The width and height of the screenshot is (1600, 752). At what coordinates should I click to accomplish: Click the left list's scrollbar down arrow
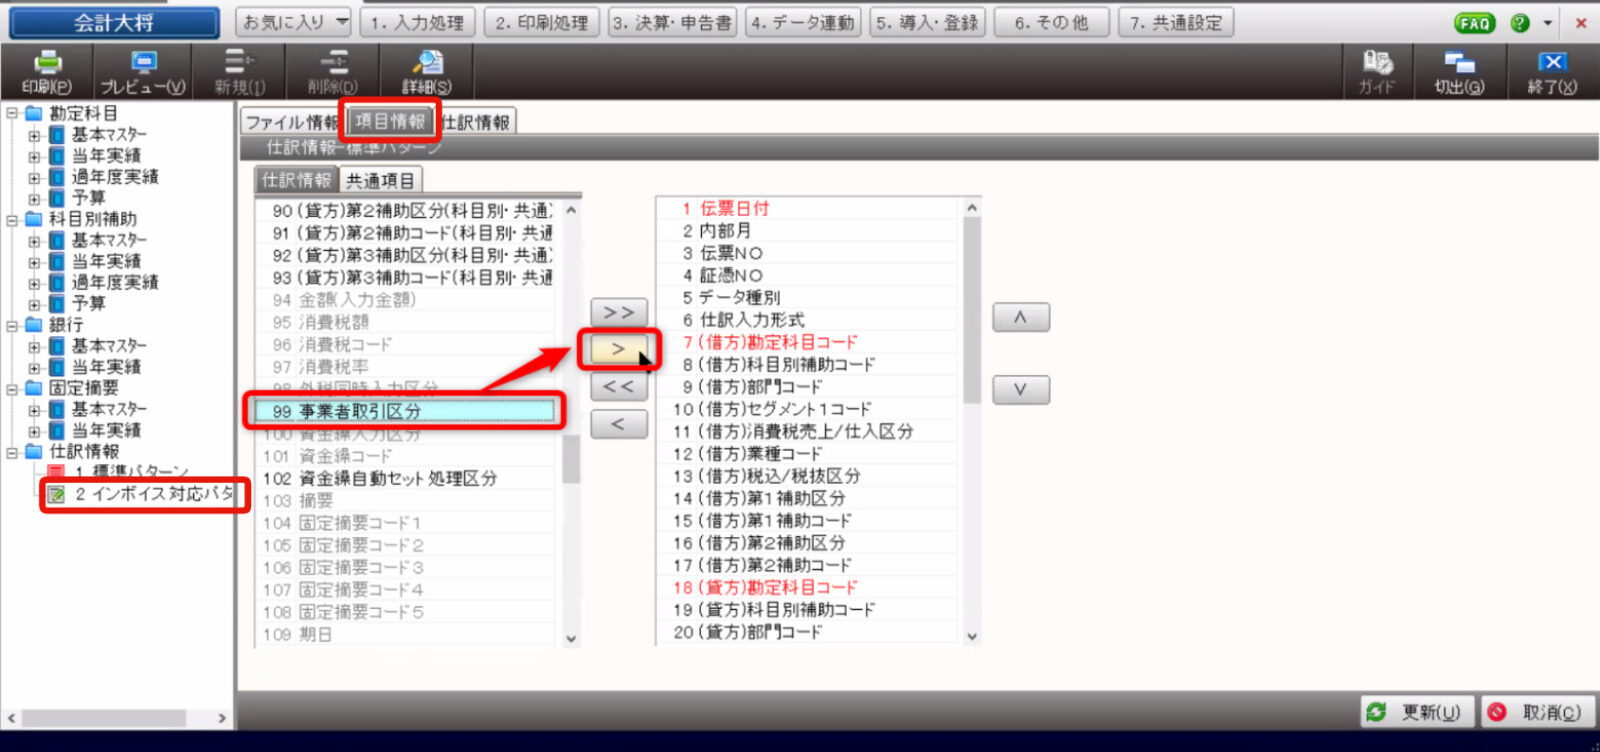click(x=571, y=638)
